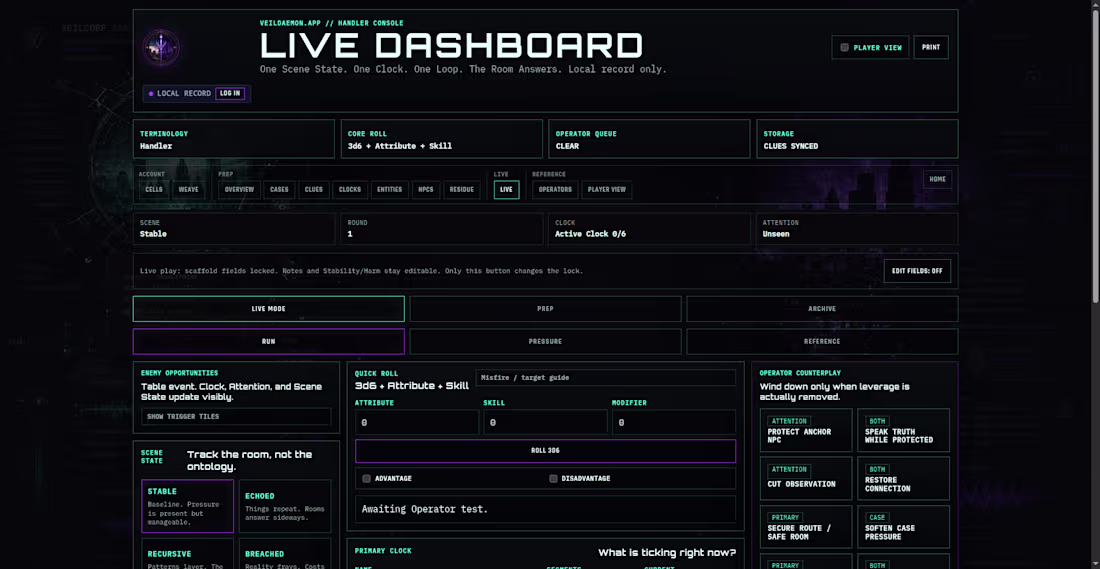
Task: Click the Restore Connection tile
Action: pyautogui.click(x=904, y=478)
